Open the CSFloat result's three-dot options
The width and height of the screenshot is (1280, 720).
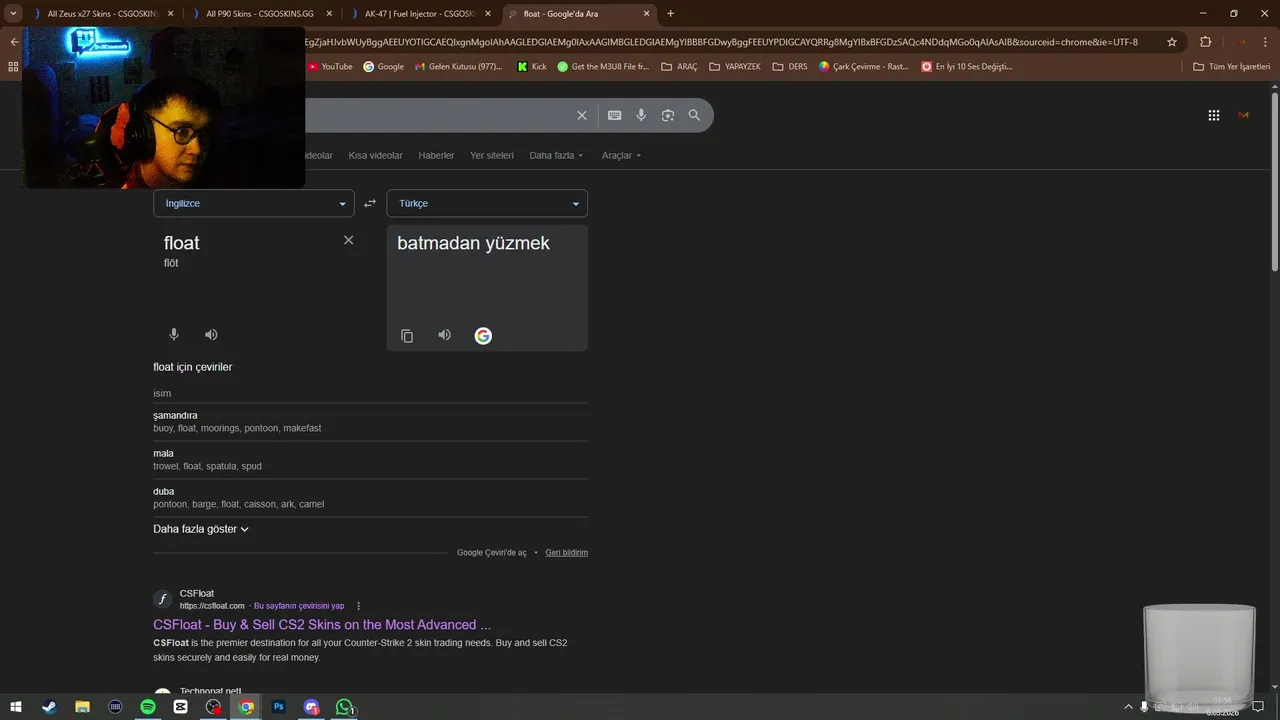[x=359, y=606]
